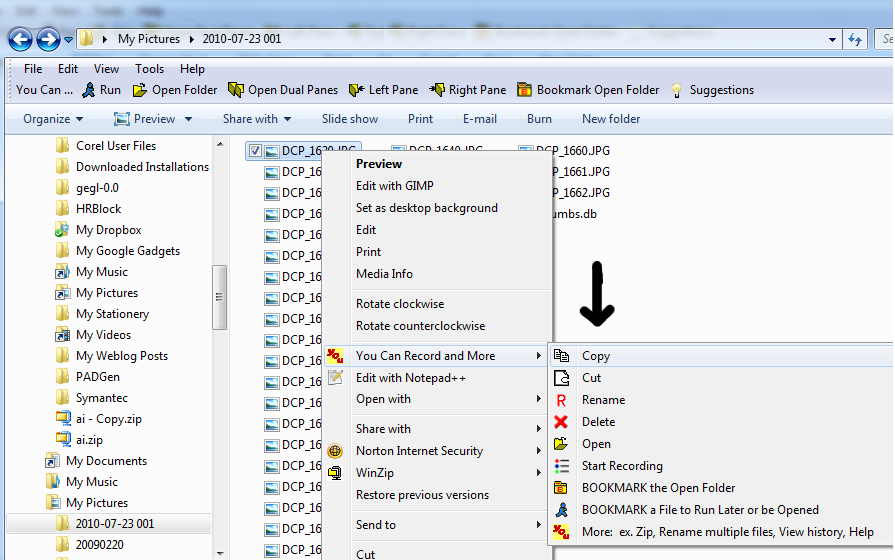Click the Open Dual Panes icon

(236, 90)
